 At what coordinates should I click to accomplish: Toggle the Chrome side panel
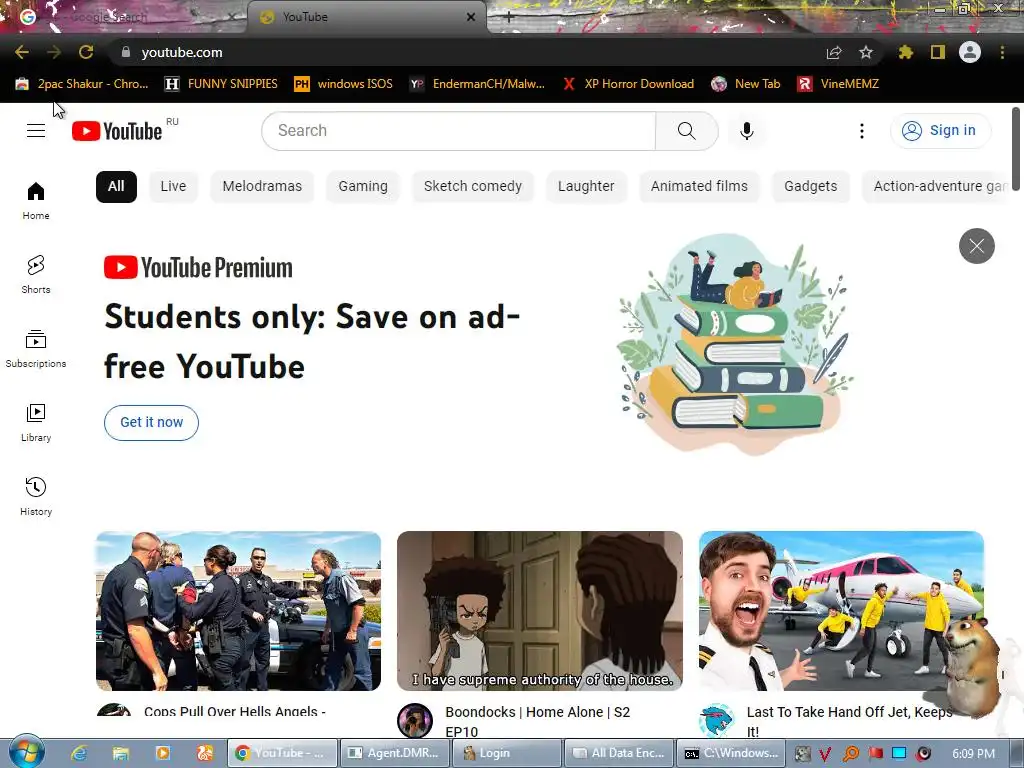[x=938, y=52]
